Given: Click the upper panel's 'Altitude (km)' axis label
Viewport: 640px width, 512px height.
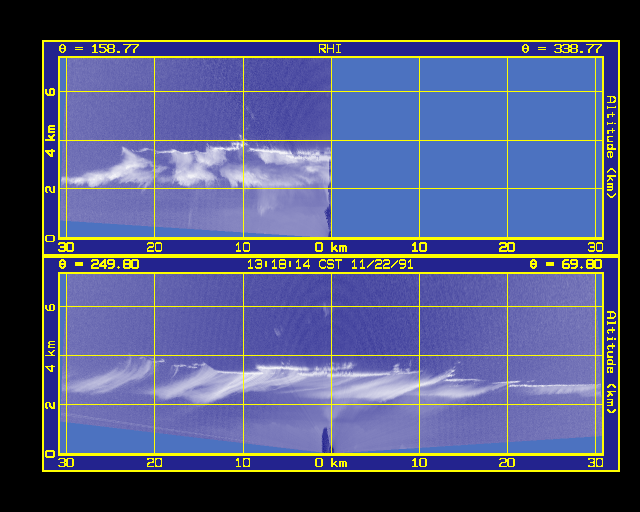Looking at the screenshot, I should click(x=610, y=147).
